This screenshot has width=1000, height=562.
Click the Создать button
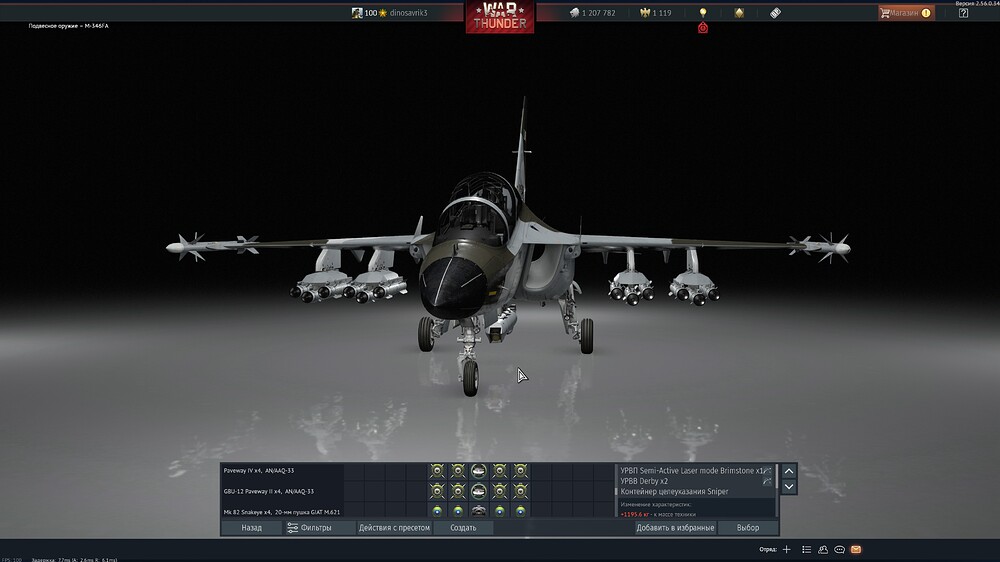coord(464,528)
